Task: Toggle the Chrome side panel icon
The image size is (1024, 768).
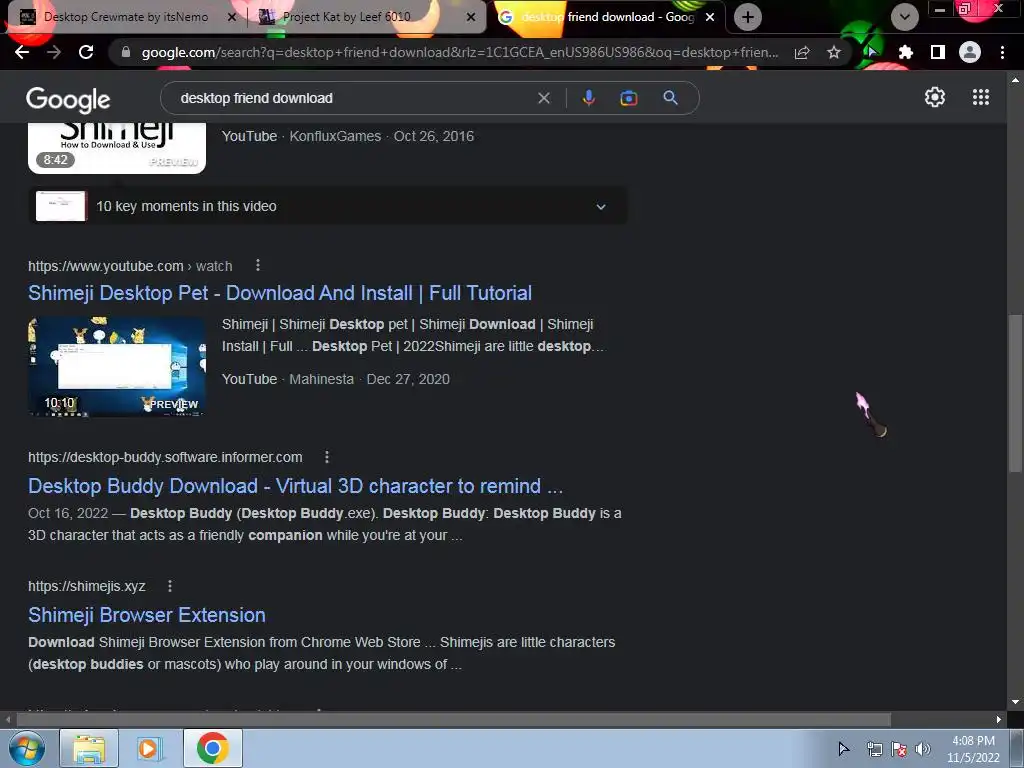Action: 937,52
